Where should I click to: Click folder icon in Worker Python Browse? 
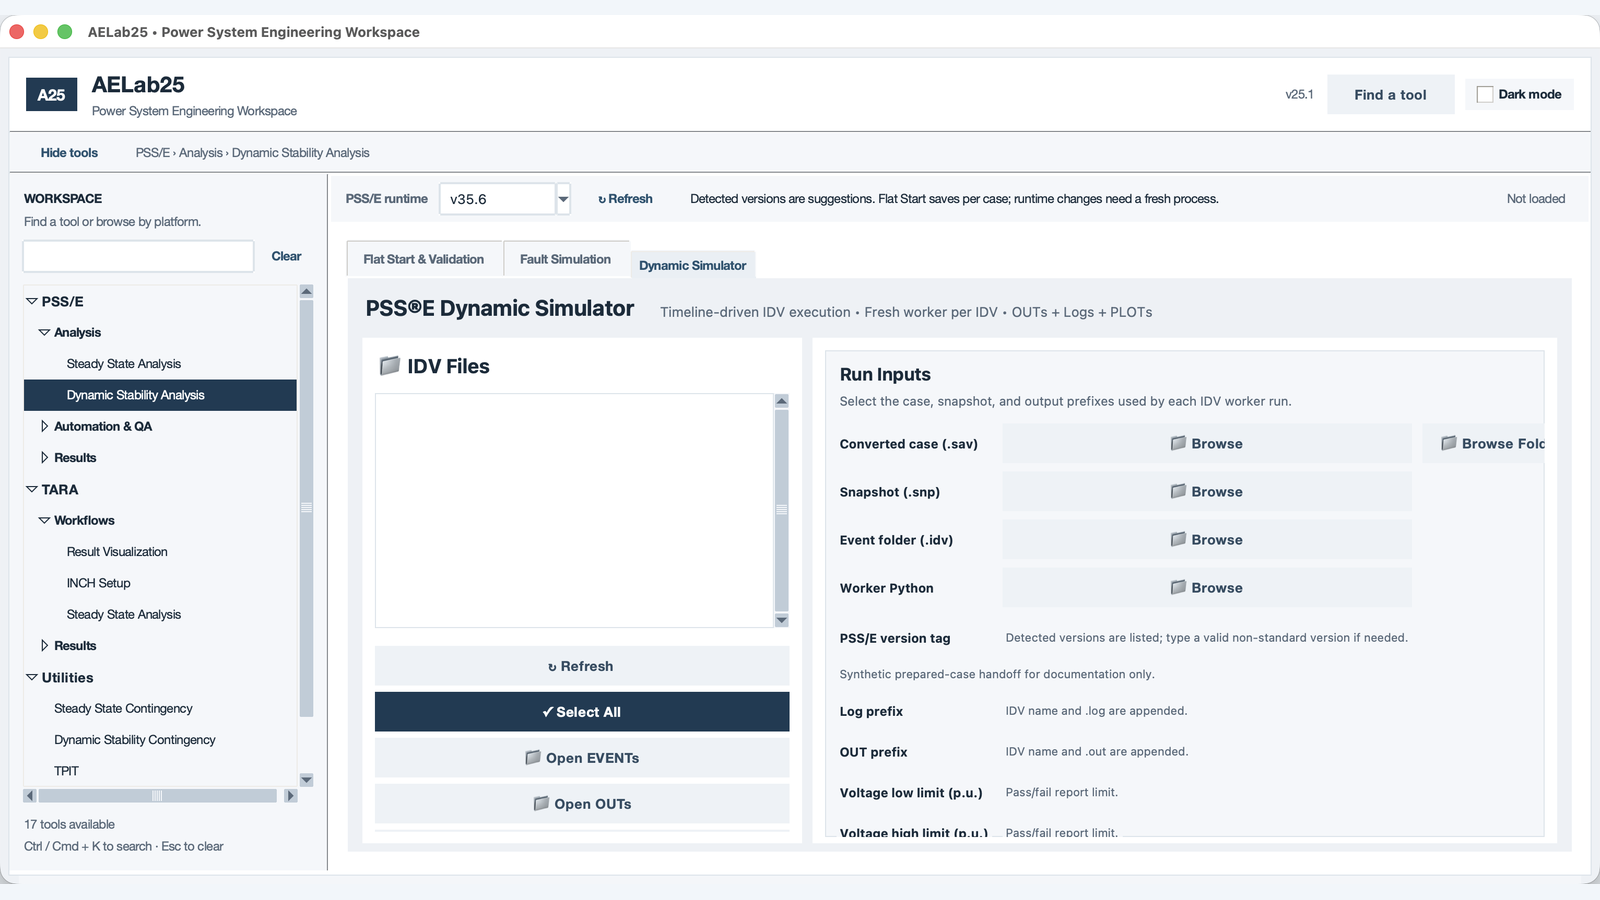(x=1178, y=587)
